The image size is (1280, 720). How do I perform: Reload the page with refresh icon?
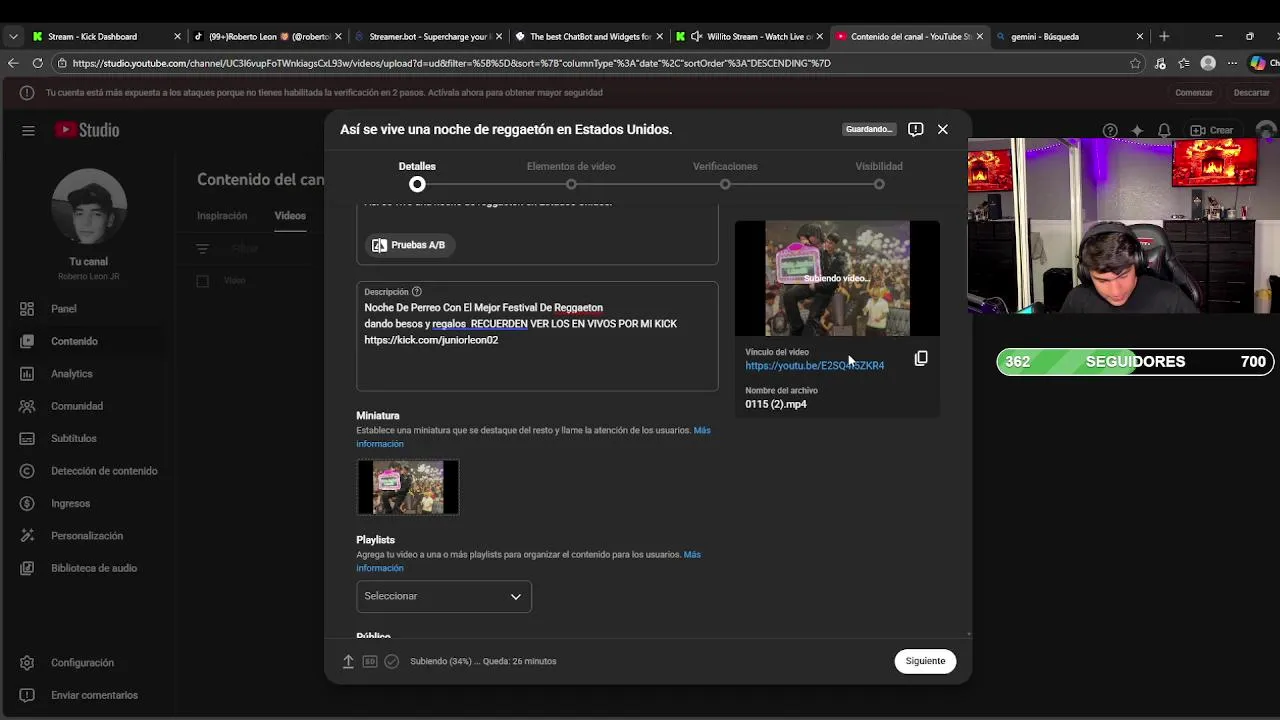click(37, 63)
